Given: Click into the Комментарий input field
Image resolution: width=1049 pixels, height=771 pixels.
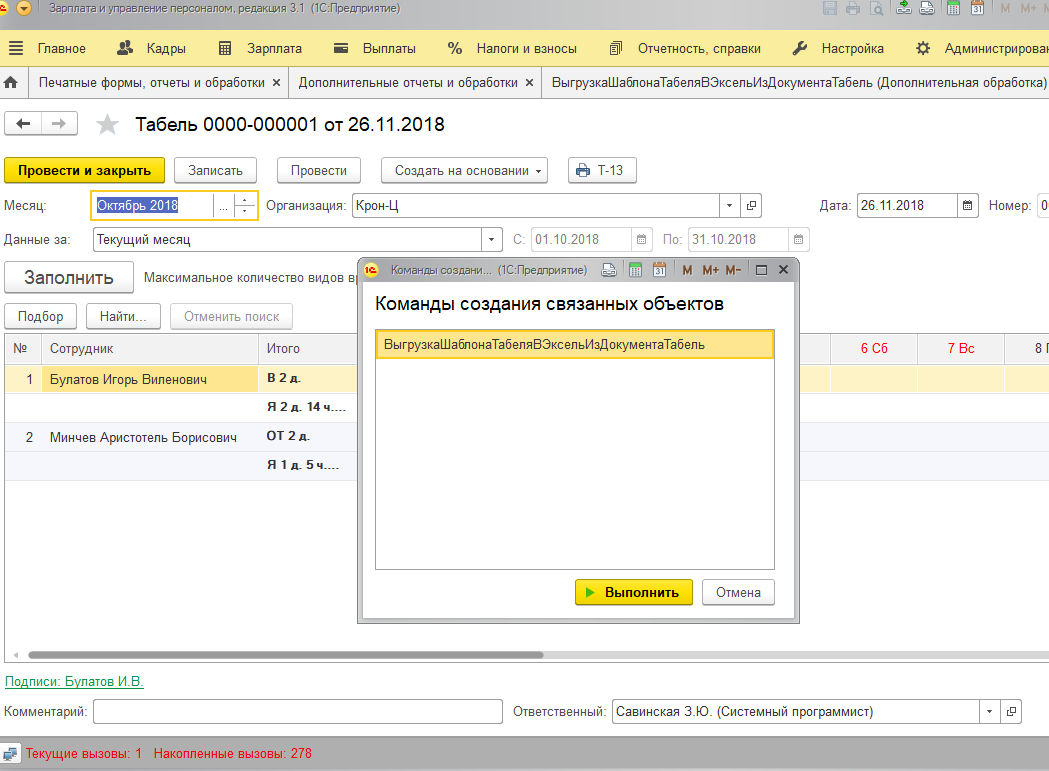Looking at the screenshot, I should [x=298, y=711].
